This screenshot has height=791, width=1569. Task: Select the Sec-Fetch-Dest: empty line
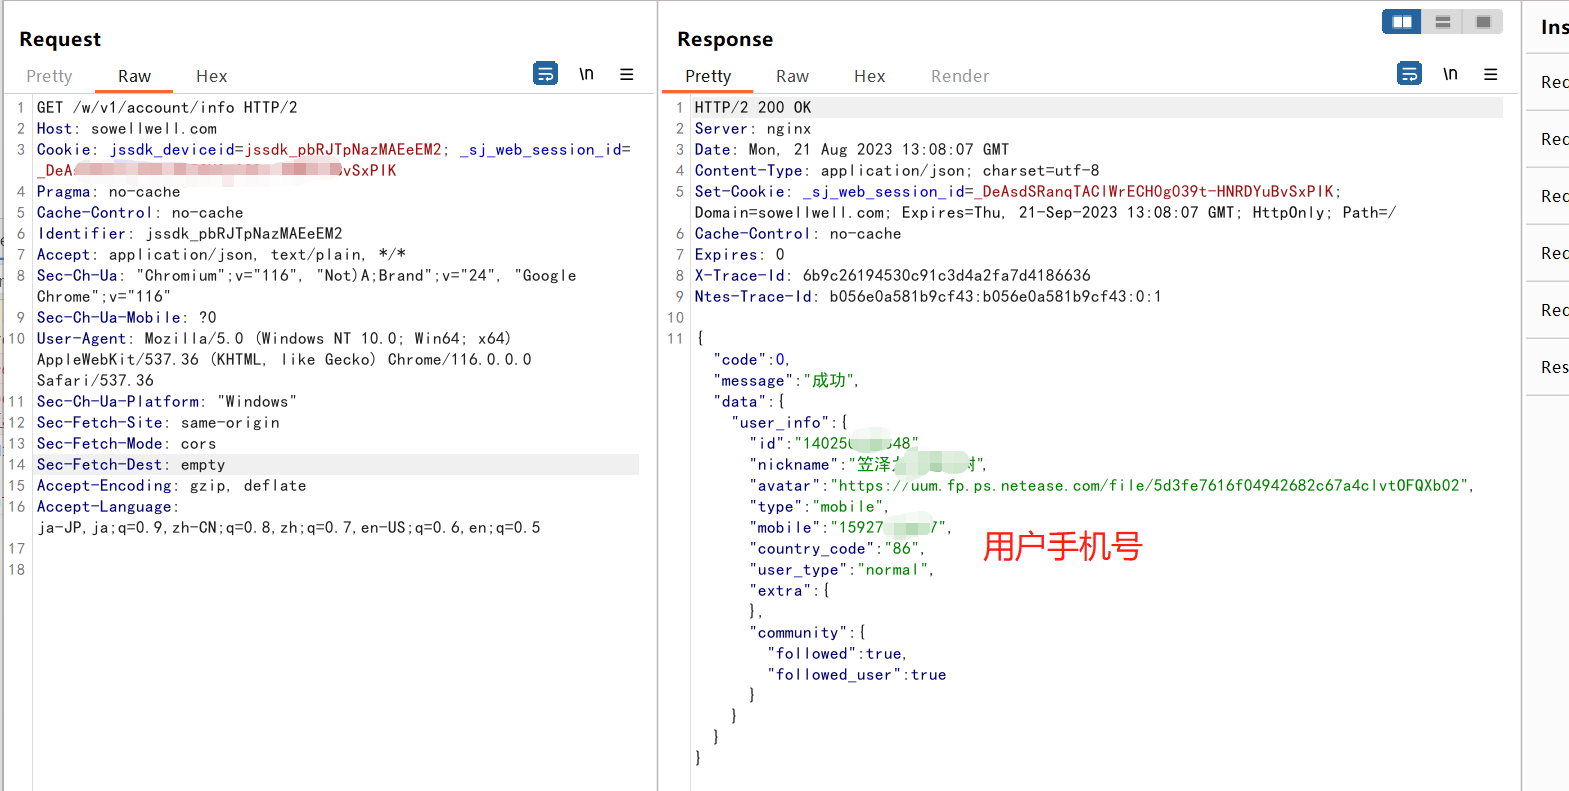tap(131, 464)
